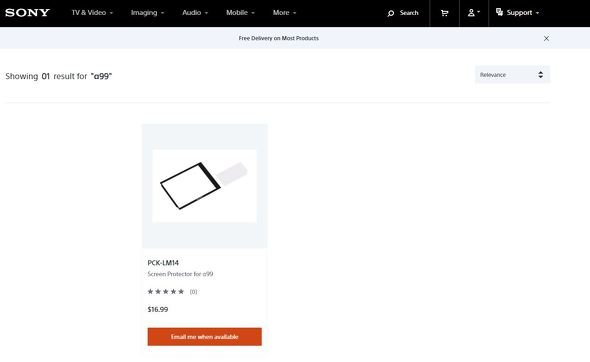The height and width of the screenshot is (362, 590).
Task: Expand the More menu
Action: 284,13
